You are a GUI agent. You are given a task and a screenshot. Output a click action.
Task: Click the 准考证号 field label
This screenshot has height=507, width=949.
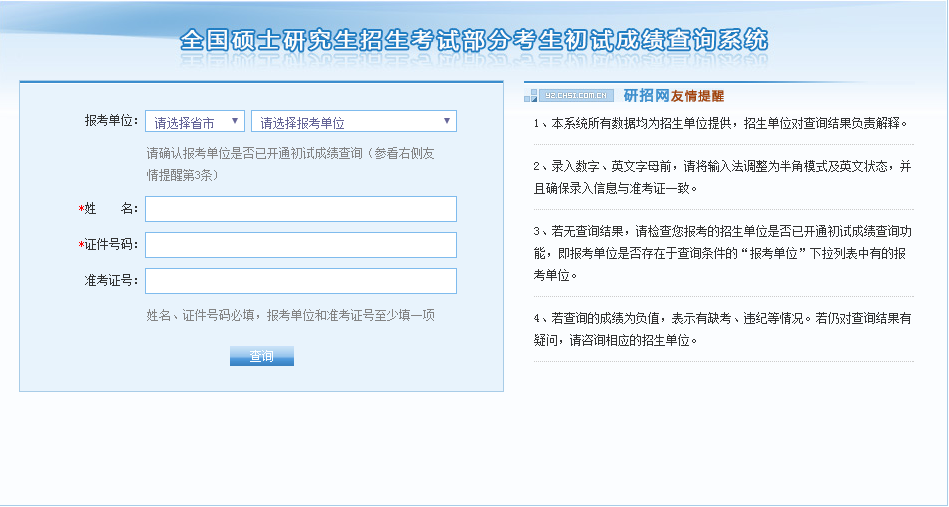click(x=111, y=281)
